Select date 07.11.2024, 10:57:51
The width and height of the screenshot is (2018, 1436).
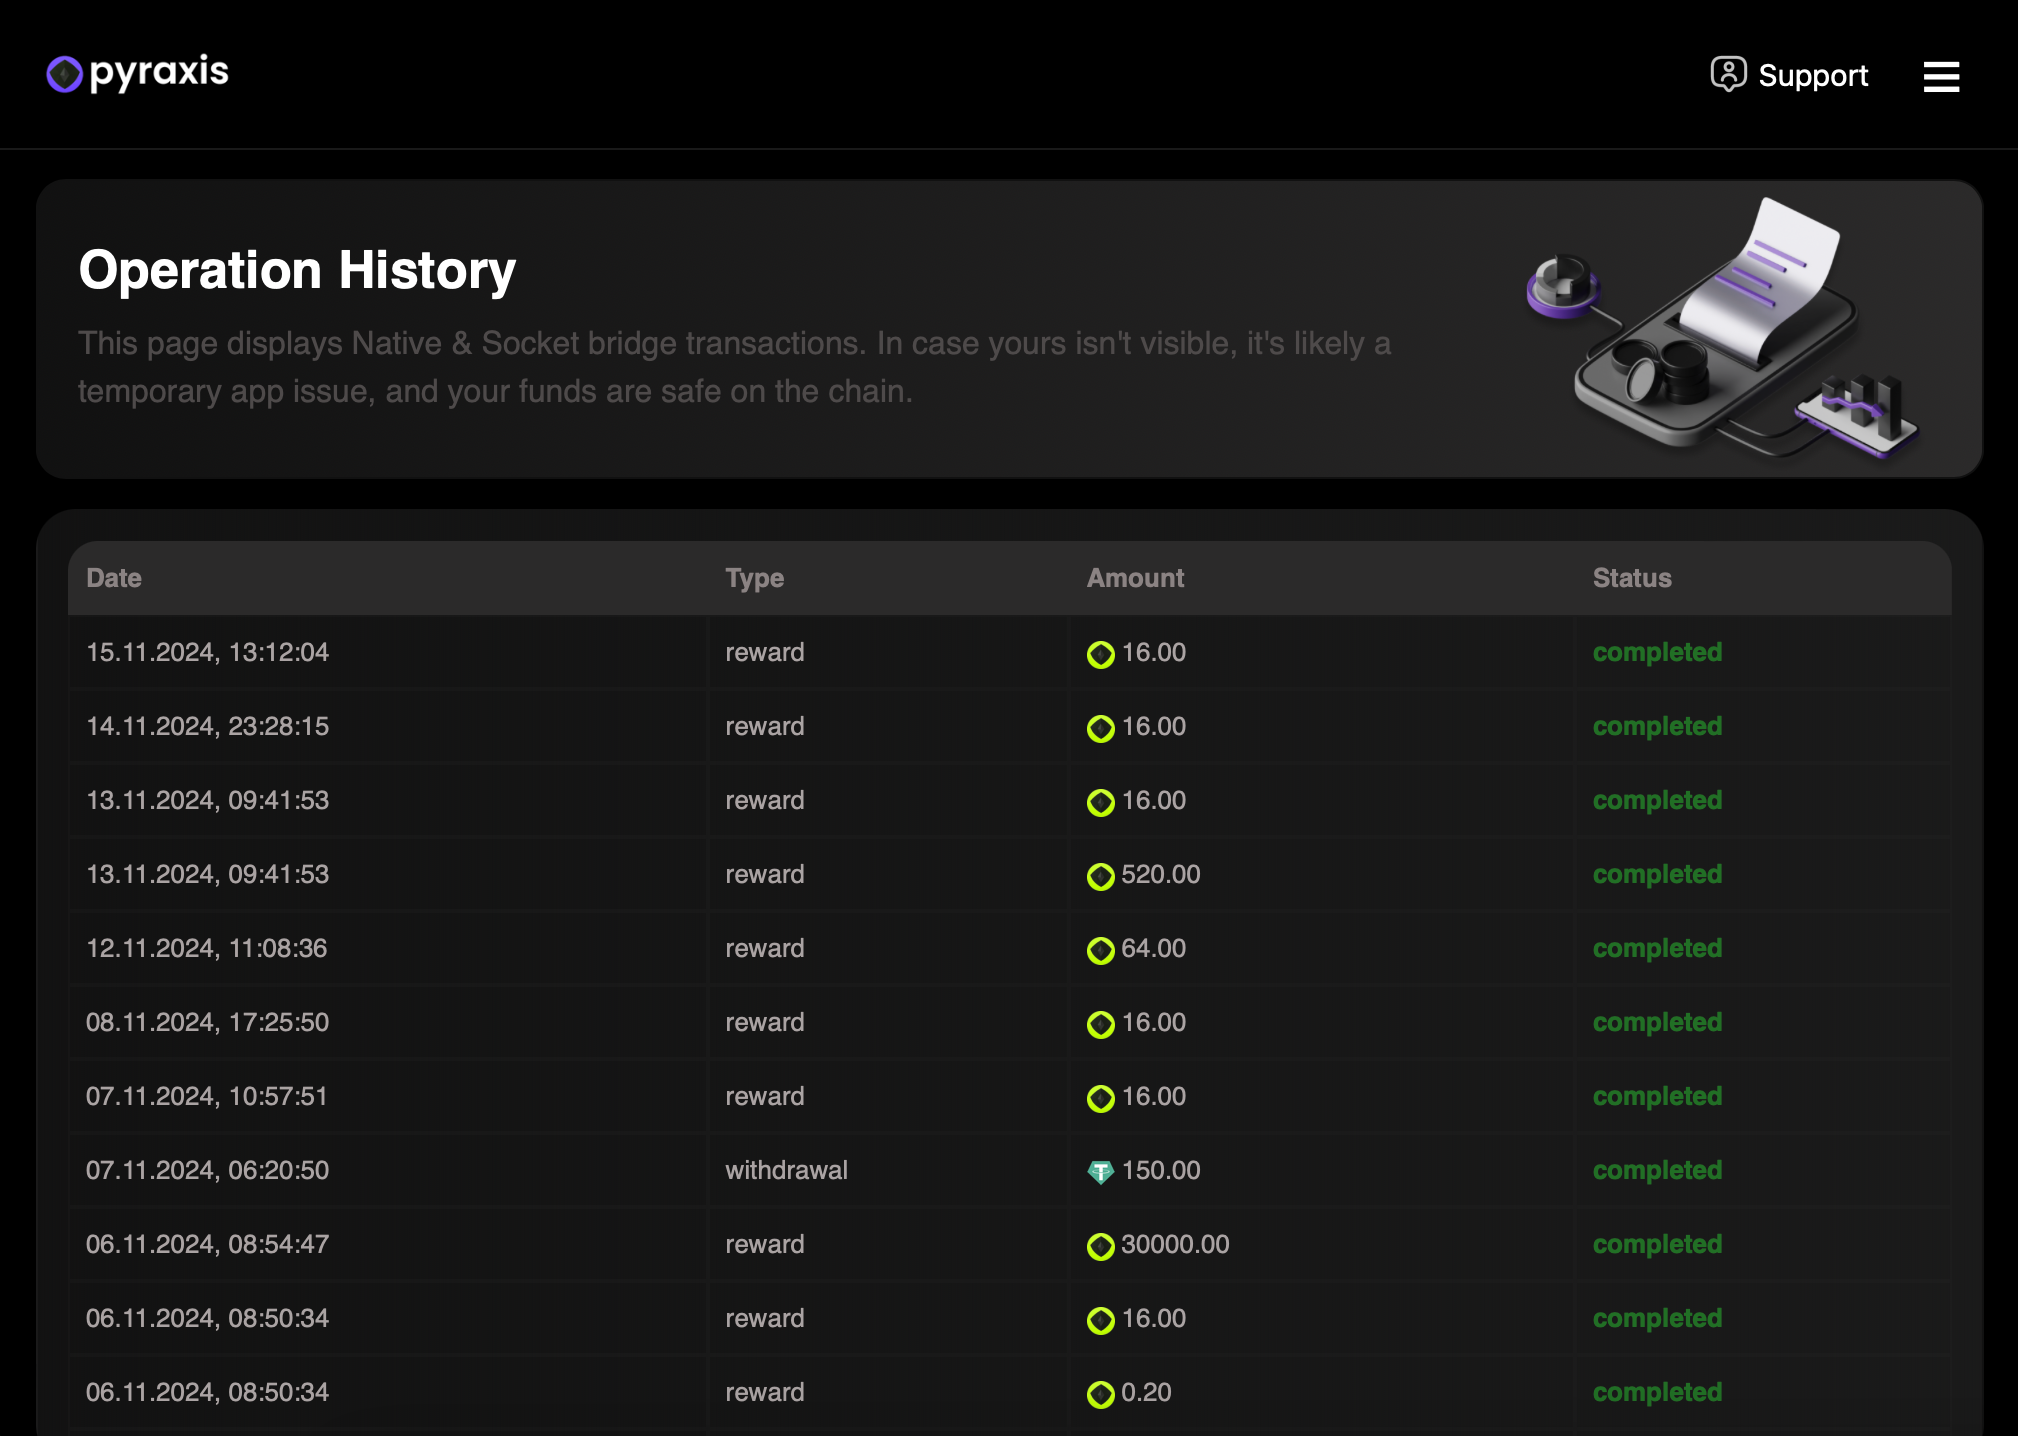tap(206, 1096)
